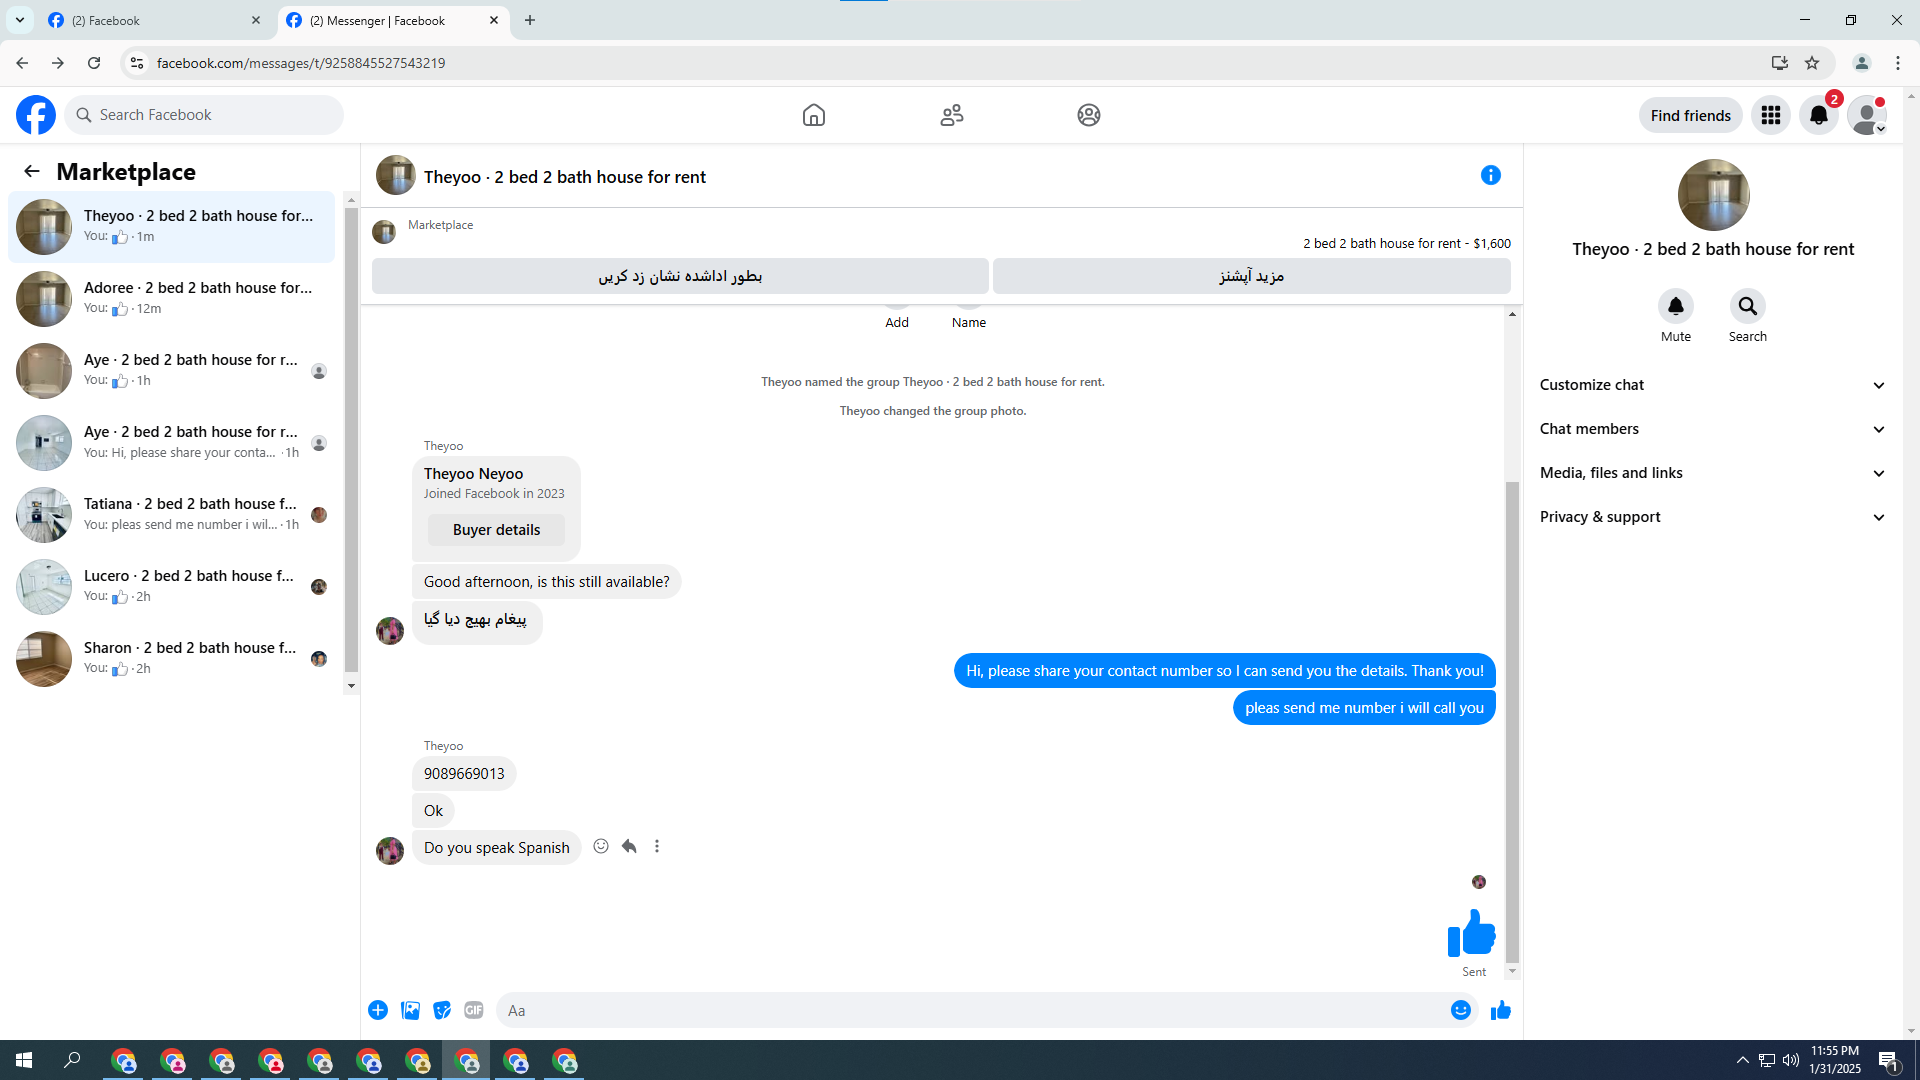
Task: Open Buyer details for Theyoo Neyoo
Action: [x=496, y=530]
